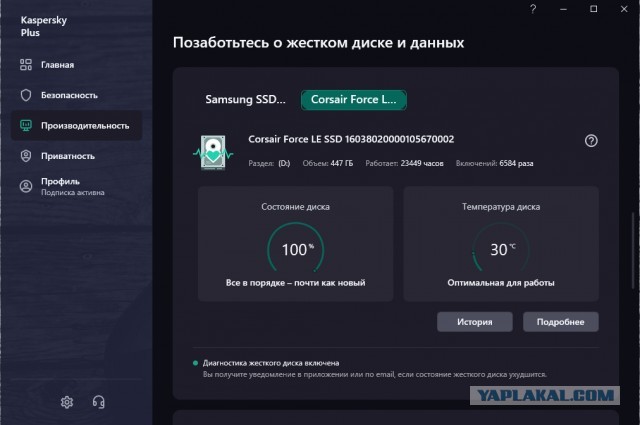
Task: Open the Профиль section
Action: click(76, 186)
